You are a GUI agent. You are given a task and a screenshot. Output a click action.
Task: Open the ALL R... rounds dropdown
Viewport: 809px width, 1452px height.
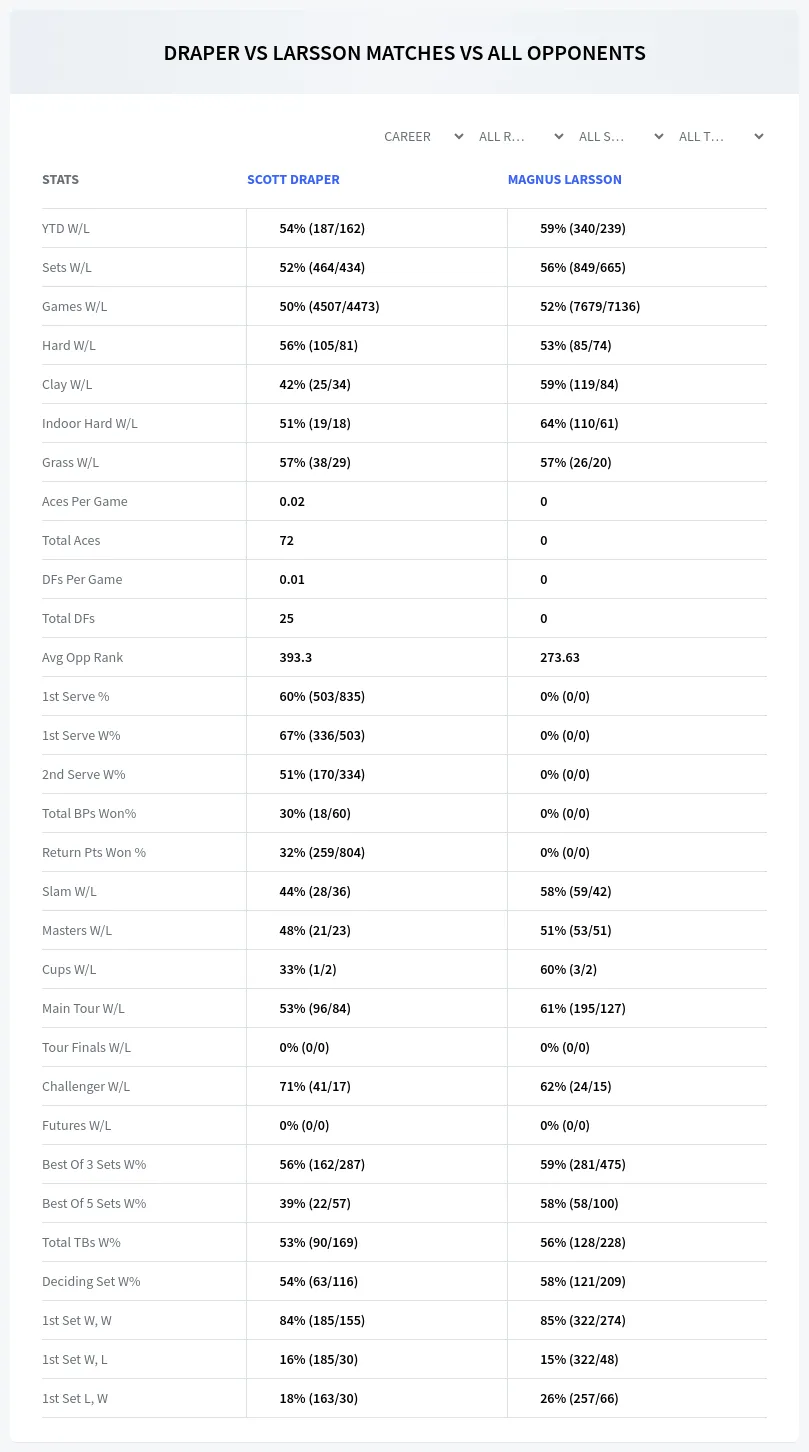[521, 136]
